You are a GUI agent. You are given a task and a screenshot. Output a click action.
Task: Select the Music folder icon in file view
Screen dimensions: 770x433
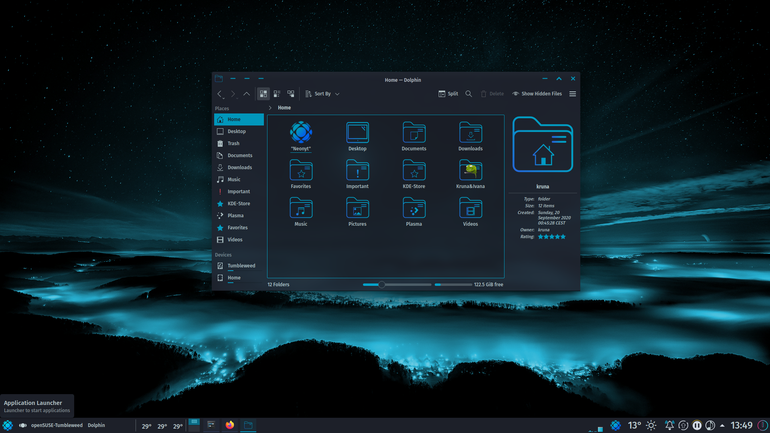point(301,208)
